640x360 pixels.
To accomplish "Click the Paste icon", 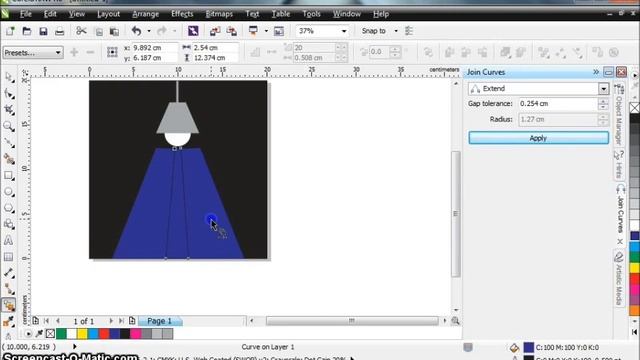I will pos(114,31).
